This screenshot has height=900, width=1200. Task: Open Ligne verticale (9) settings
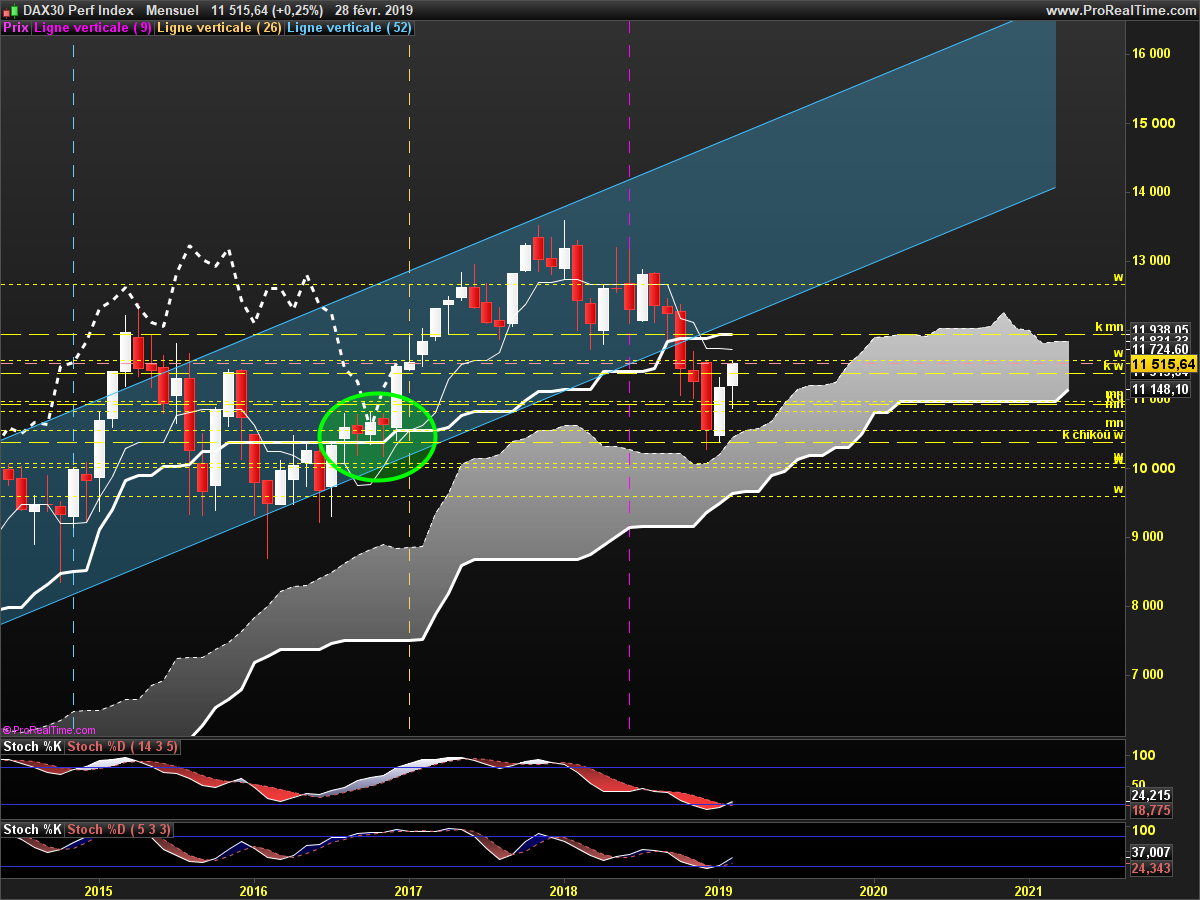click(93, 28)
